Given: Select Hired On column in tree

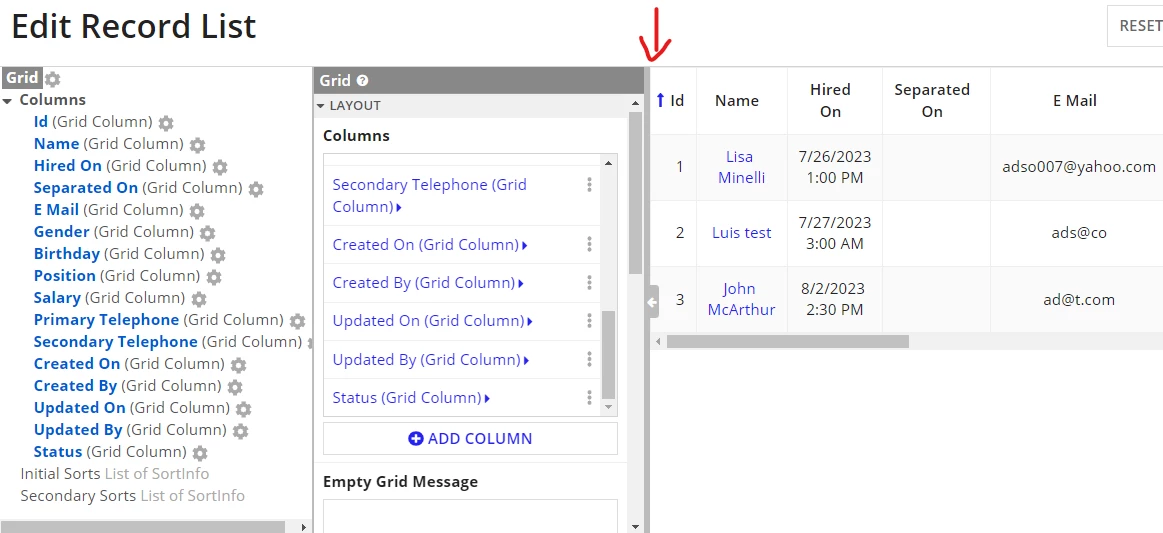Looking at the screenshot, I should tap(67, 166).
